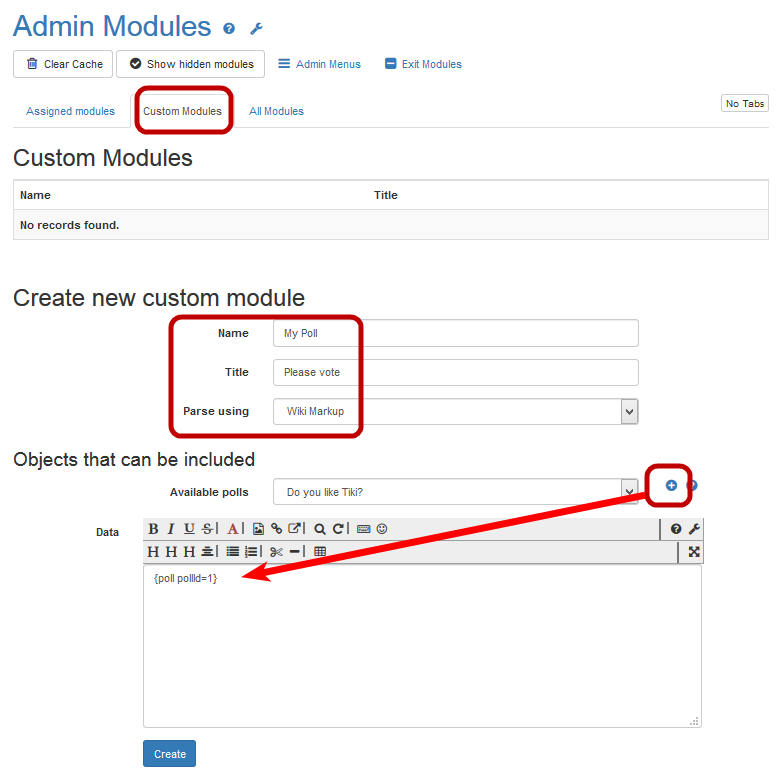The image size is (777, 776).
Task: Click the Create button
Action: (x=169, y=754)
